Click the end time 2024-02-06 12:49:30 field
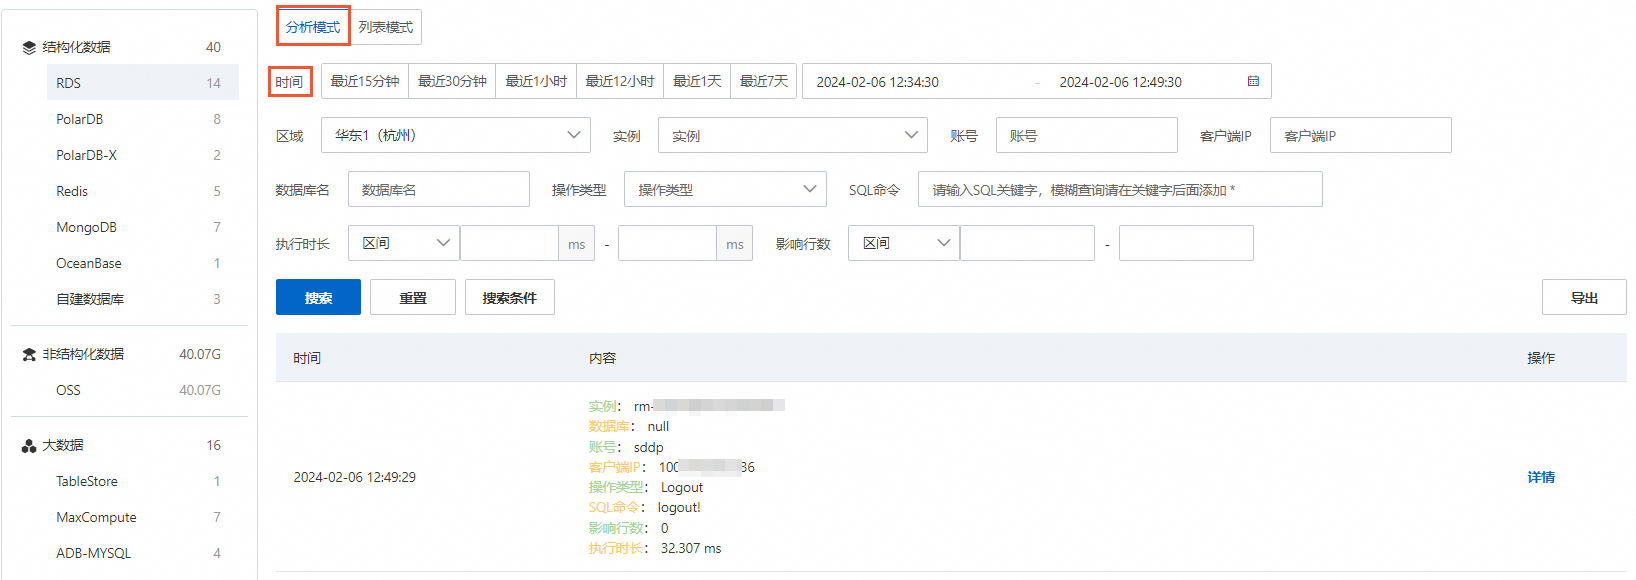This screenshot has height=580, width=1636. (x=1121, y=82)
